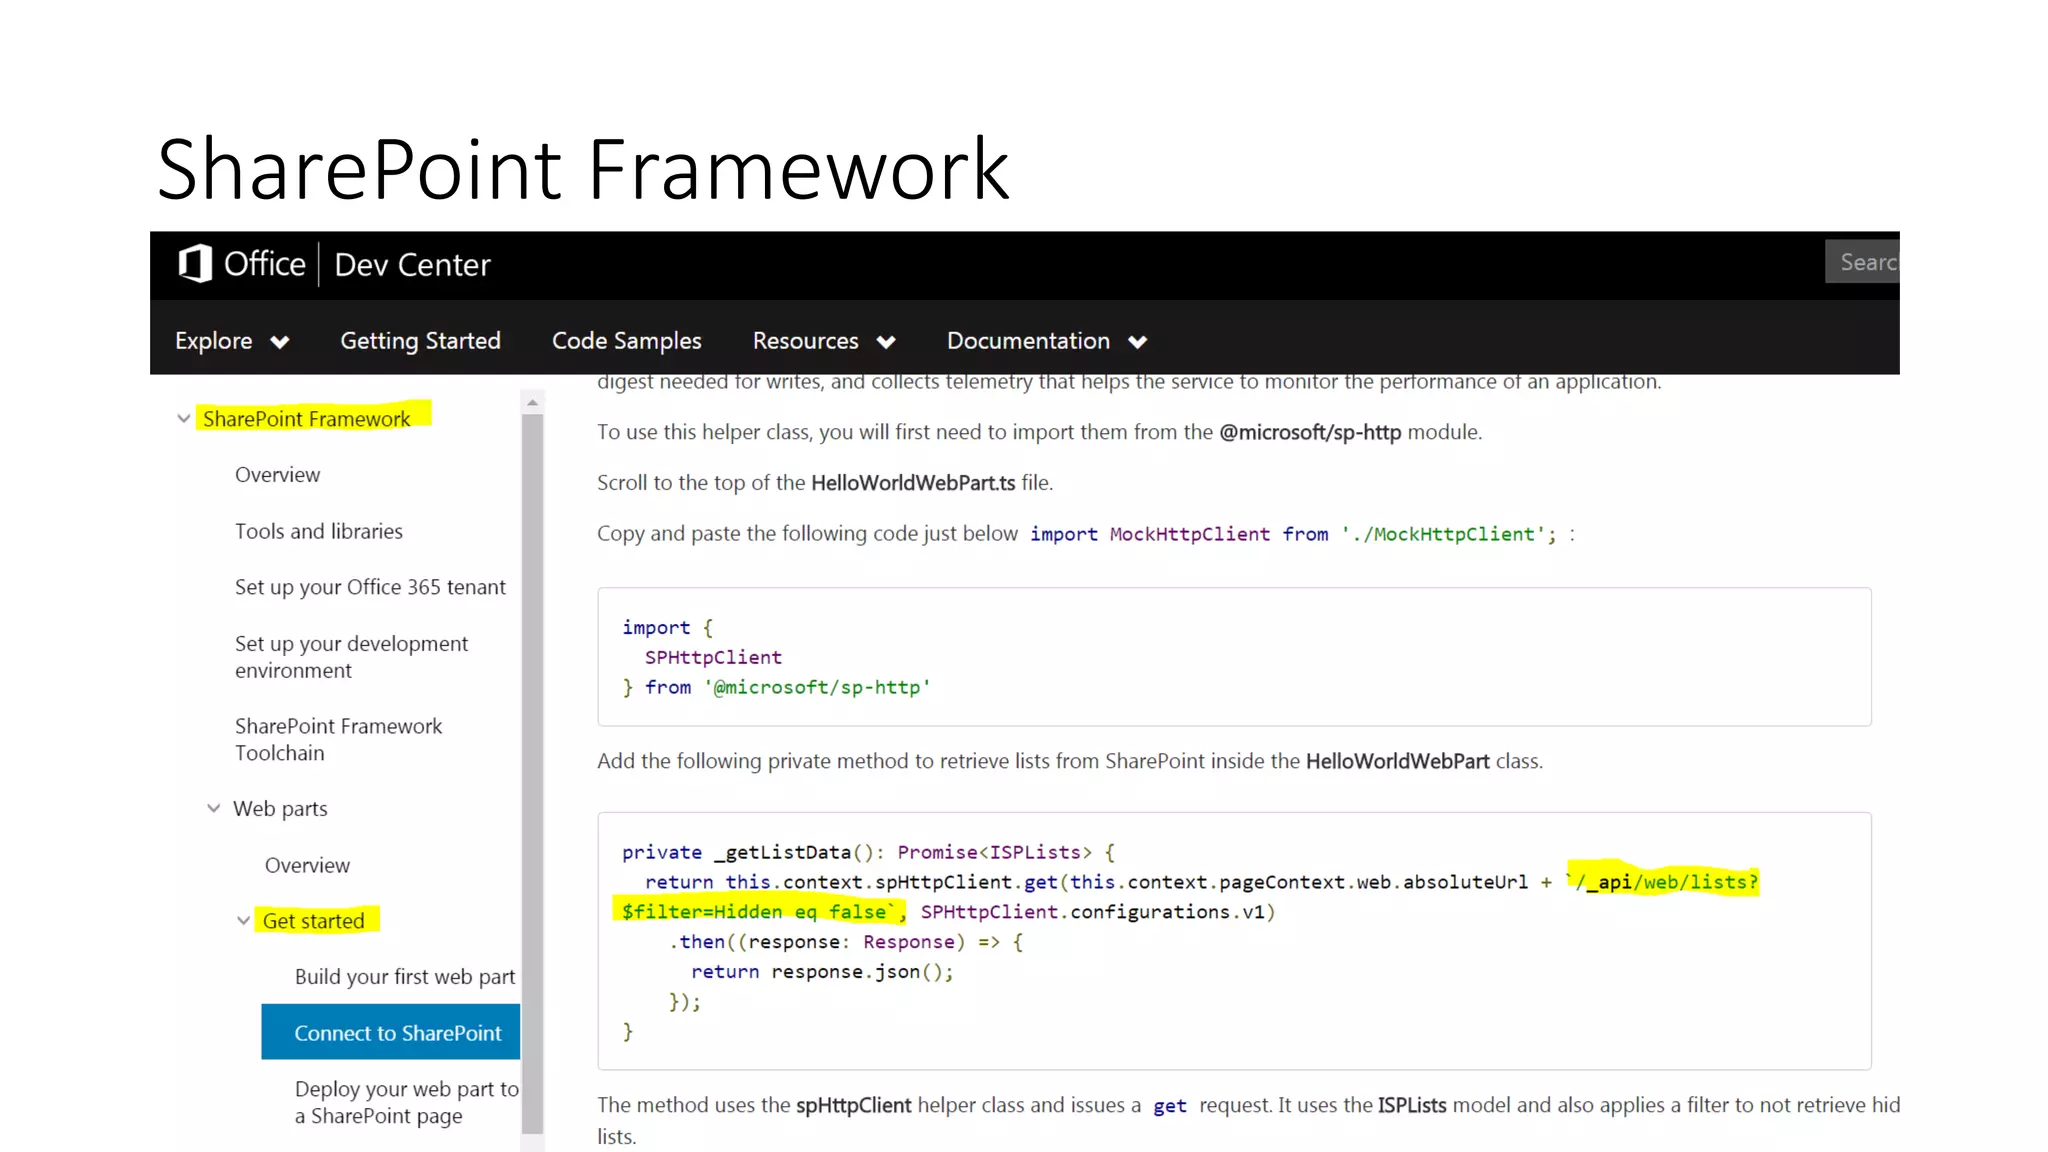Screen dimensions: 2048x1152
Task: Open Code Samples page
Action: [x=627, y=341]
